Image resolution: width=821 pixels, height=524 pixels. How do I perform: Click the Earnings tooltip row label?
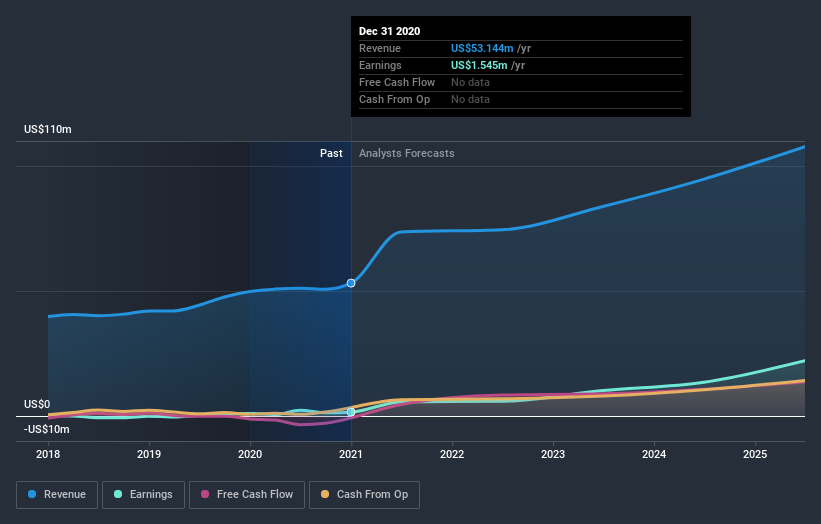[380, 65]
